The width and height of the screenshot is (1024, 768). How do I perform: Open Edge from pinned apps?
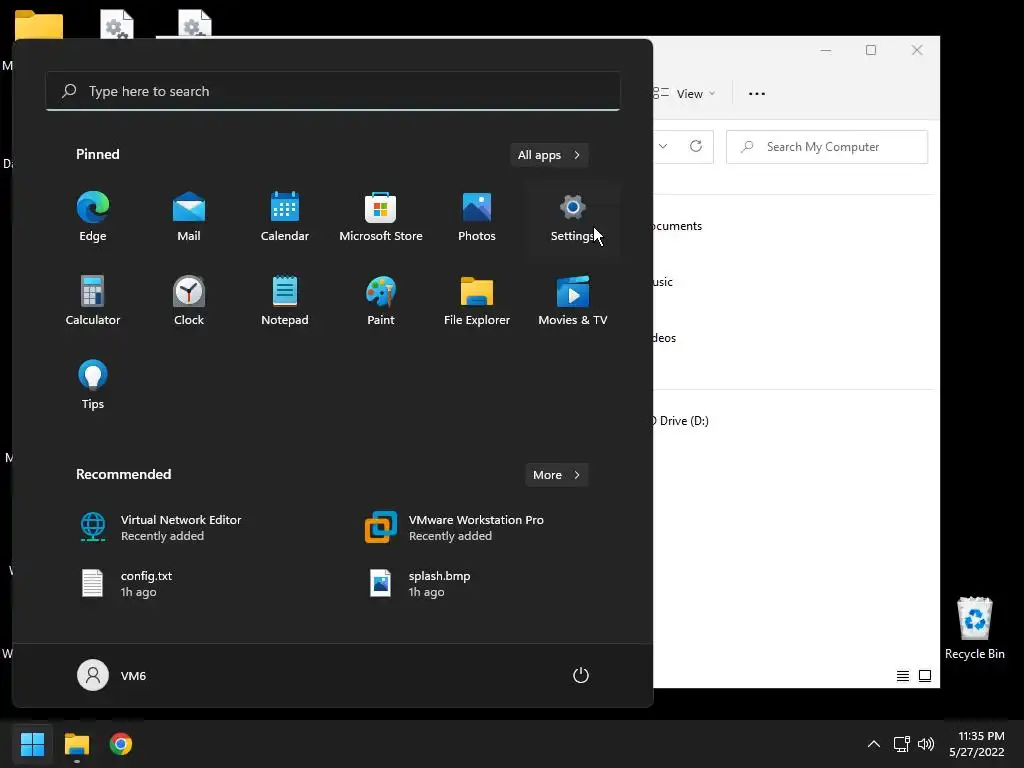[x=93, y=217]
